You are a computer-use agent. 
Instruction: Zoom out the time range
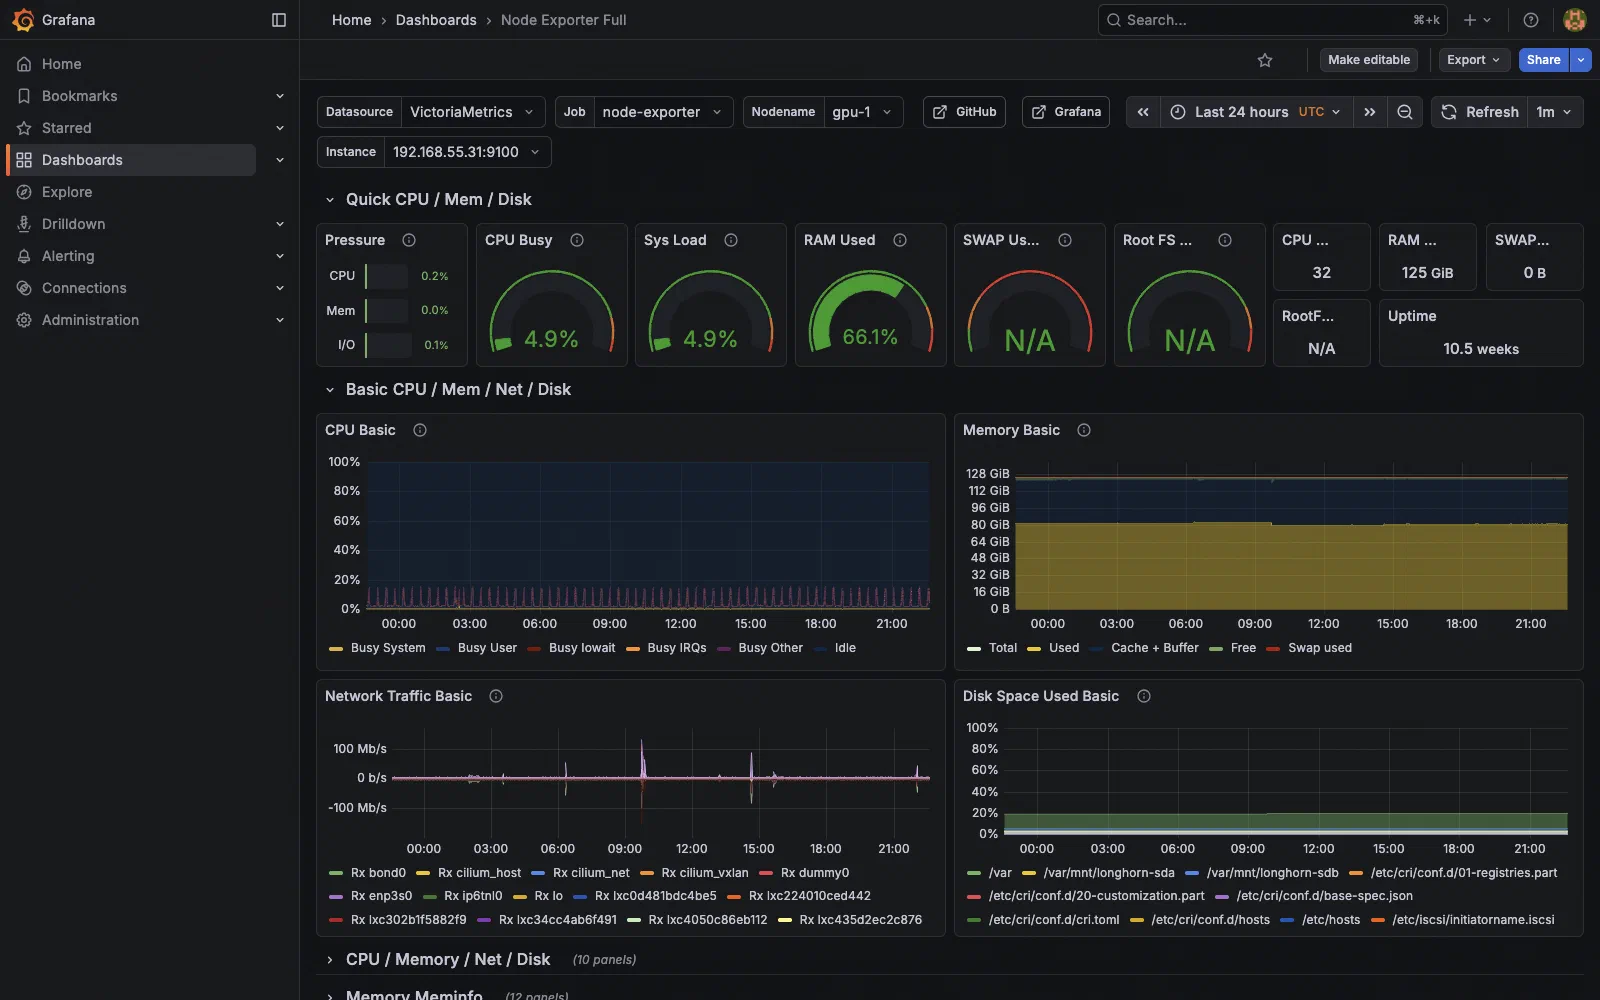pyautogui.click(x=1405, y=112)
